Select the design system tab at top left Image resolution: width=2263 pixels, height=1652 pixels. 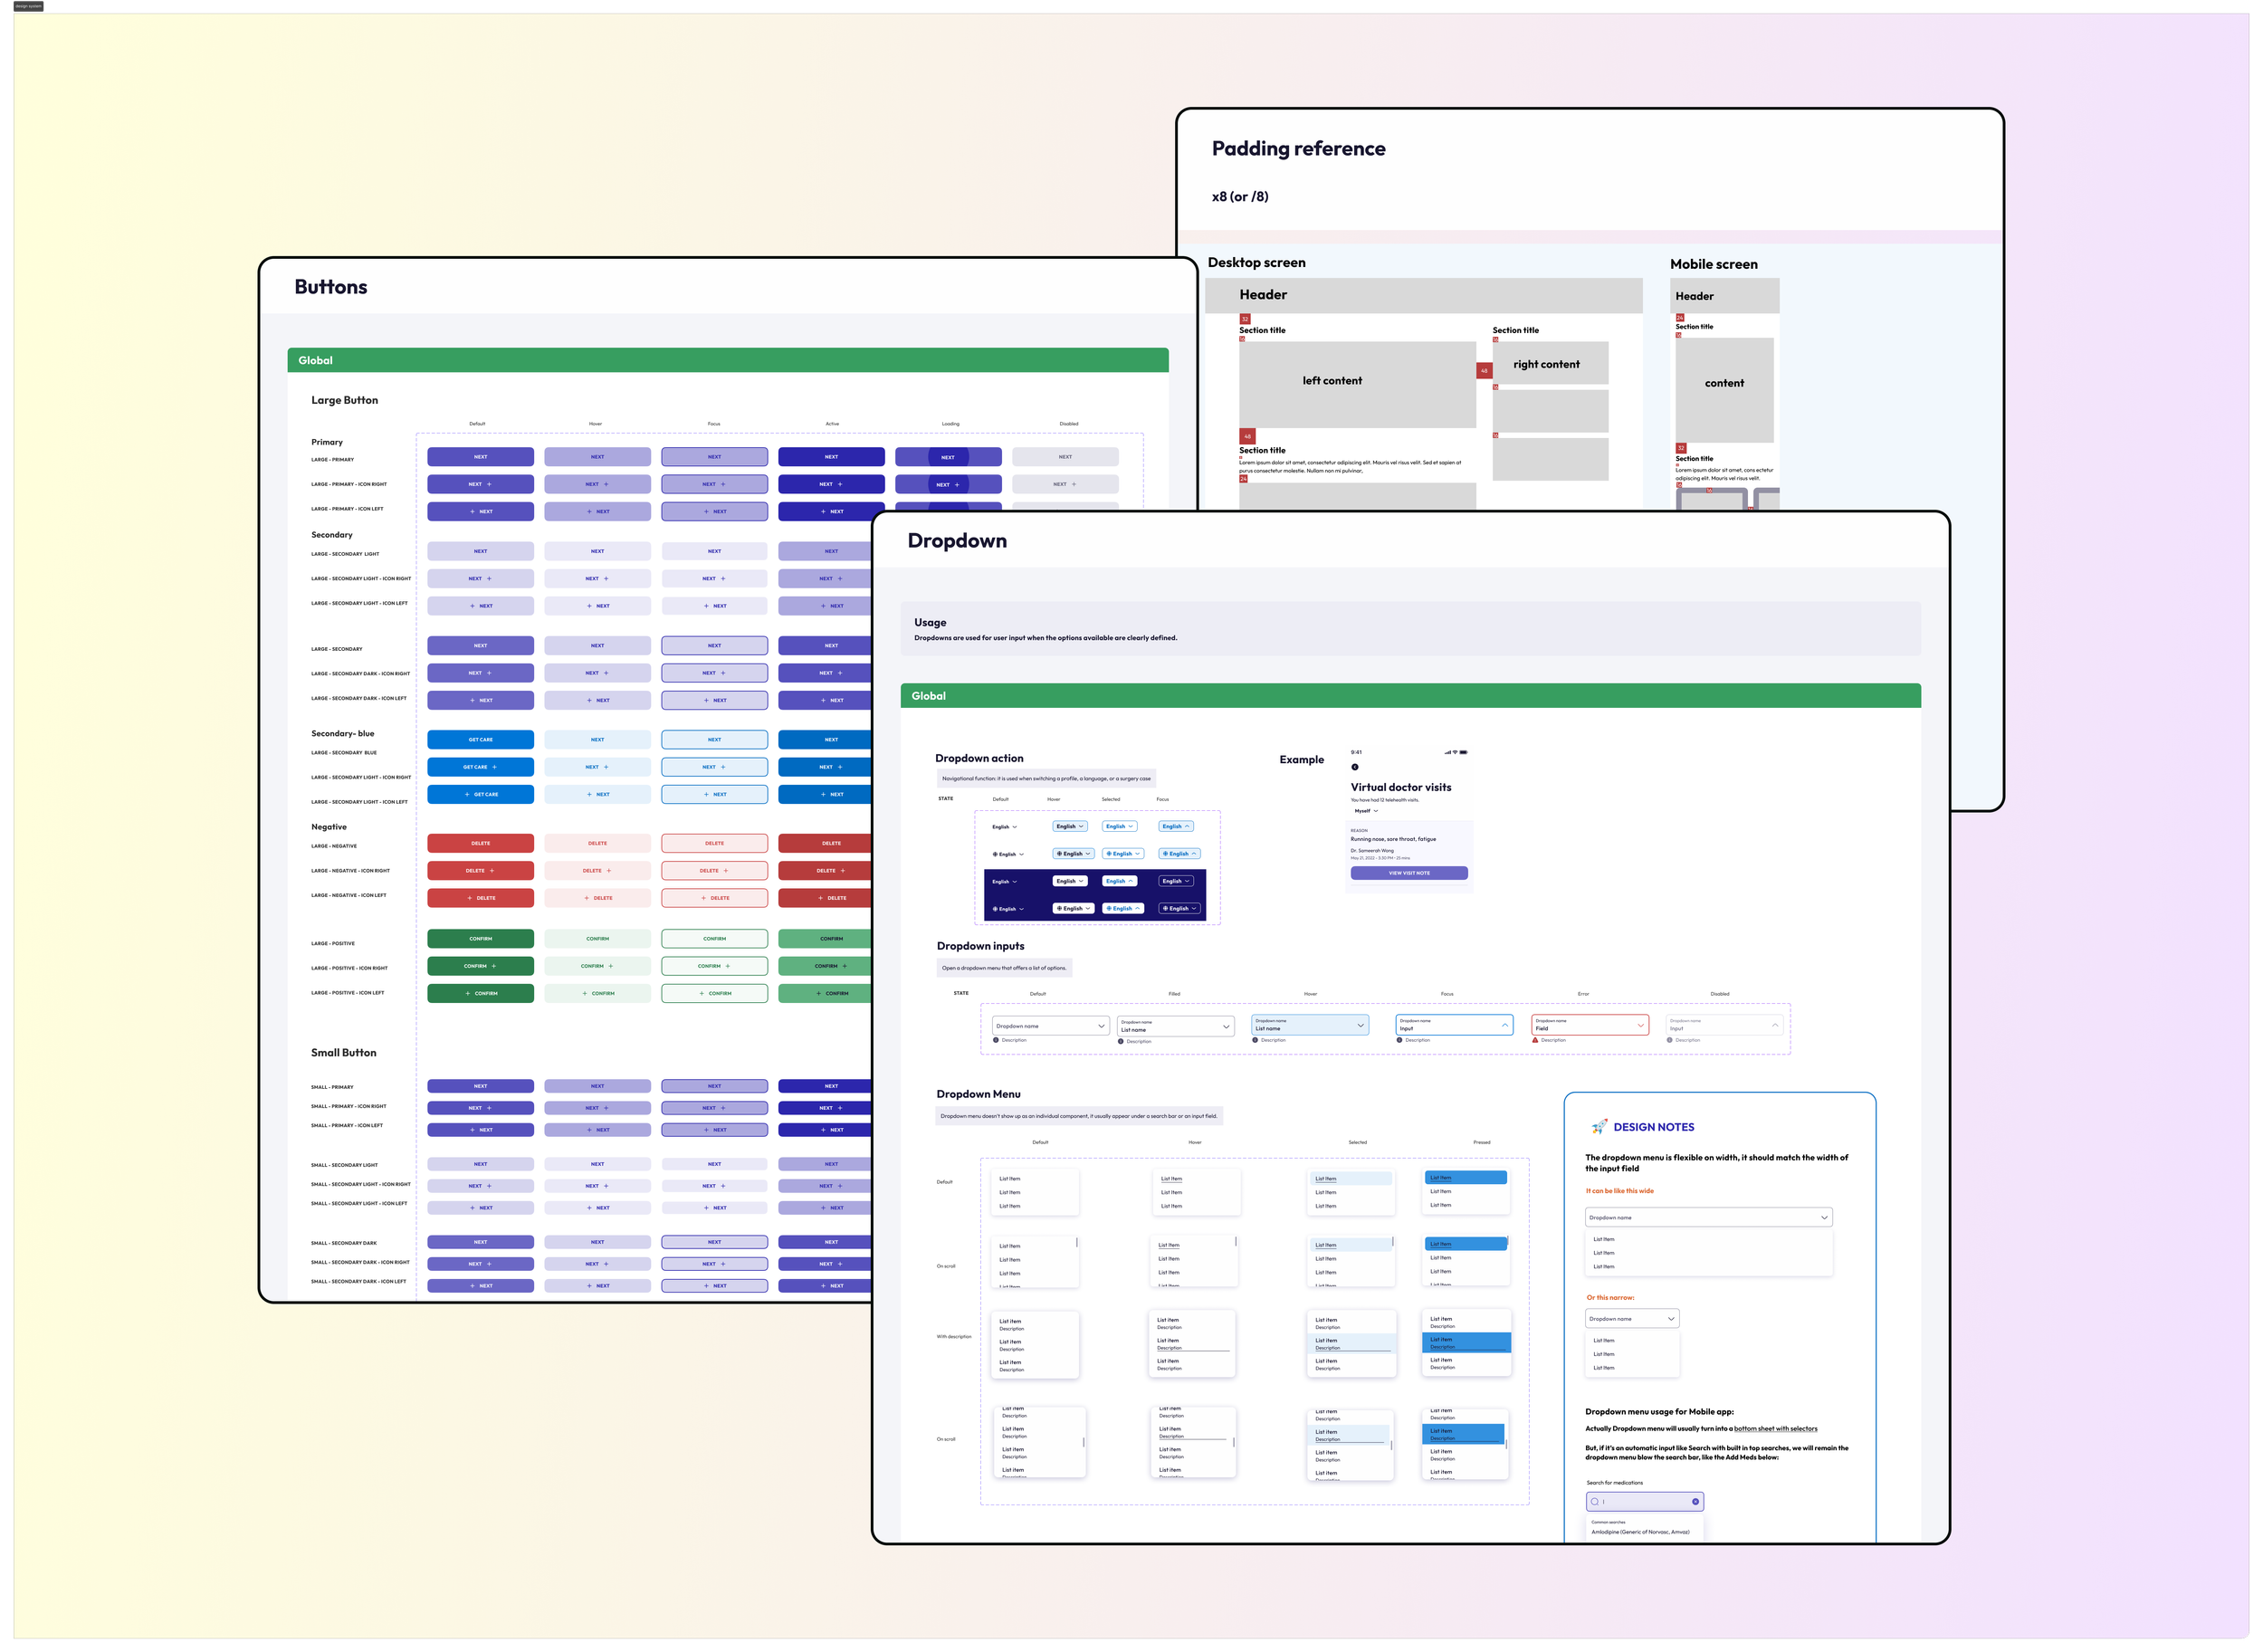click(28, 6)
